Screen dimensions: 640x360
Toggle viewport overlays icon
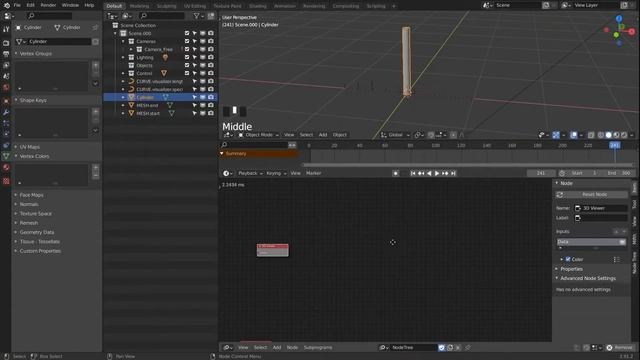point(573,135)
